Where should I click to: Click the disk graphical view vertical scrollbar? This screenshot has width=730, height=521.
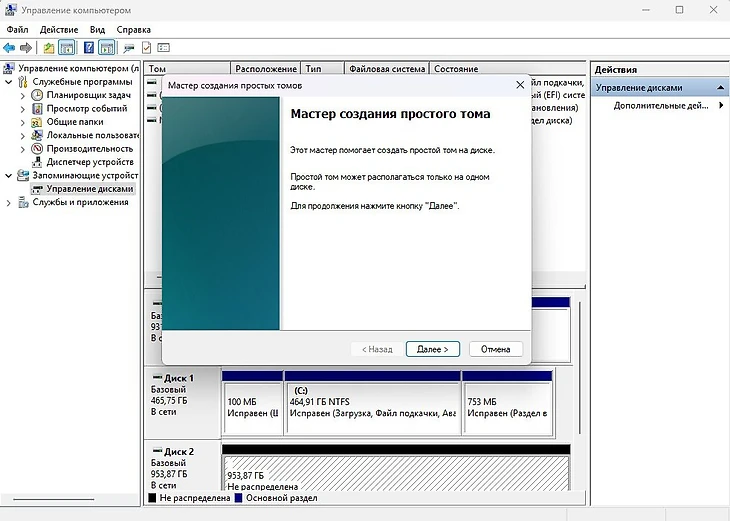click(580, 368)
